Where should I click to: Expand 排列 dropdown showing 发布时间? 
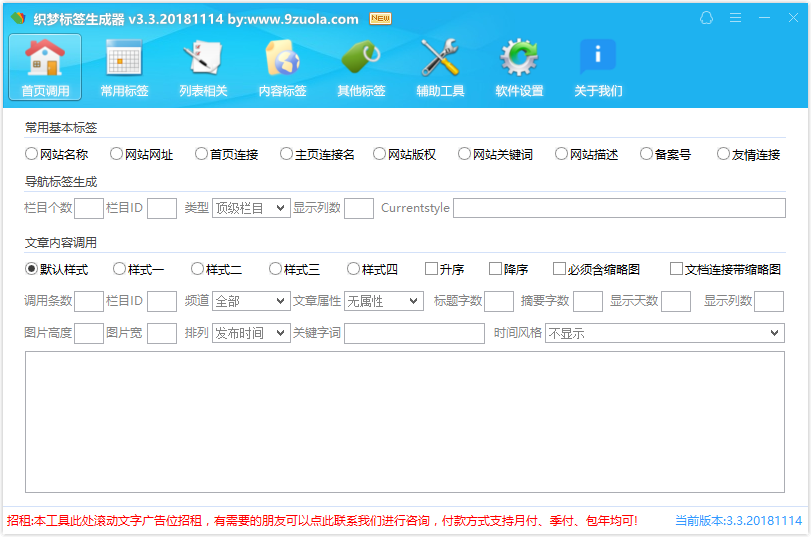tap(251, 333)
